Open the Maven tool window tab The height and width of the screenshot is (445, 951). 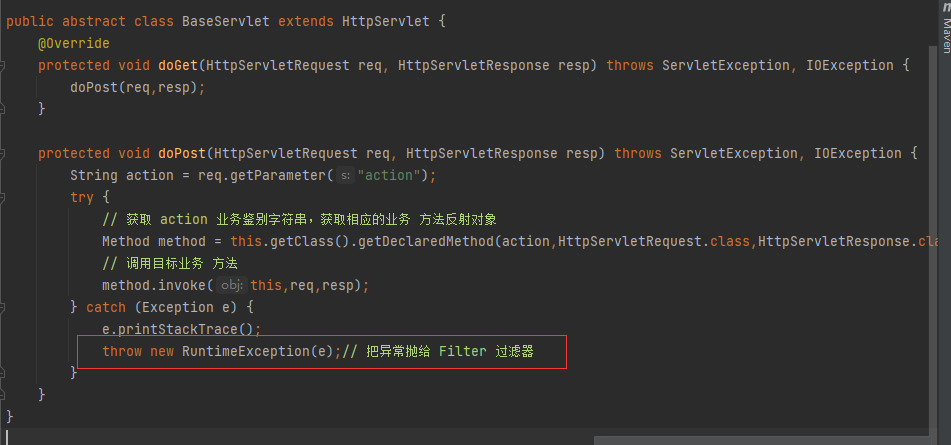coord(944,28)
